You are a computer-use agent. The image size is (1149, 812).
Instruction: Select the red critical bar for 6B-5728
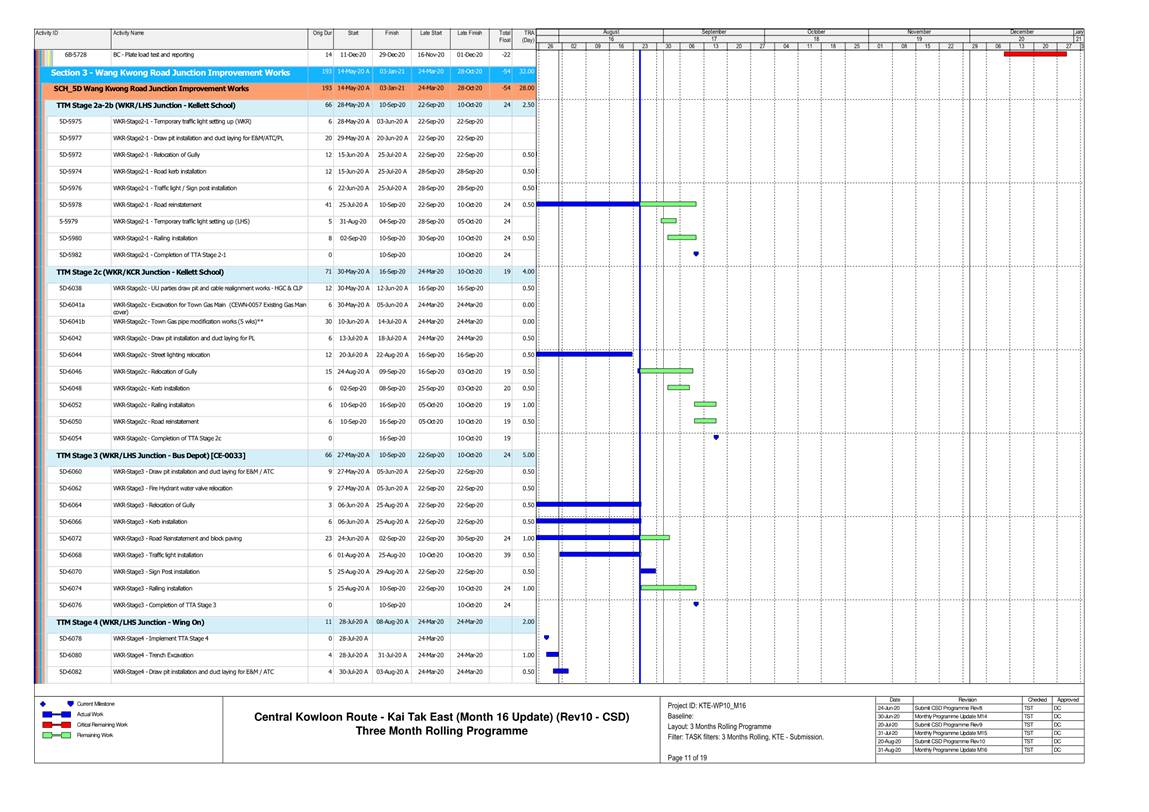coord(1034,54)
